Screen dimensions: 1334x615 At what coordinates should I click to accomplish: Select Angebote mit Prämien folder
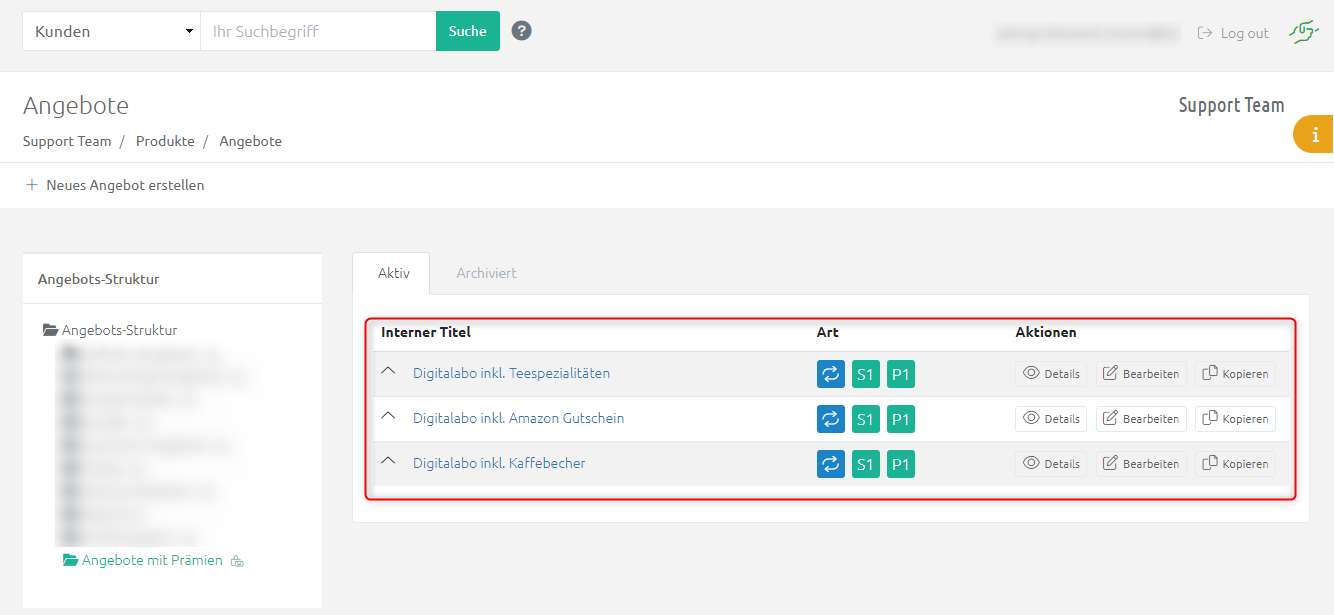142,560
